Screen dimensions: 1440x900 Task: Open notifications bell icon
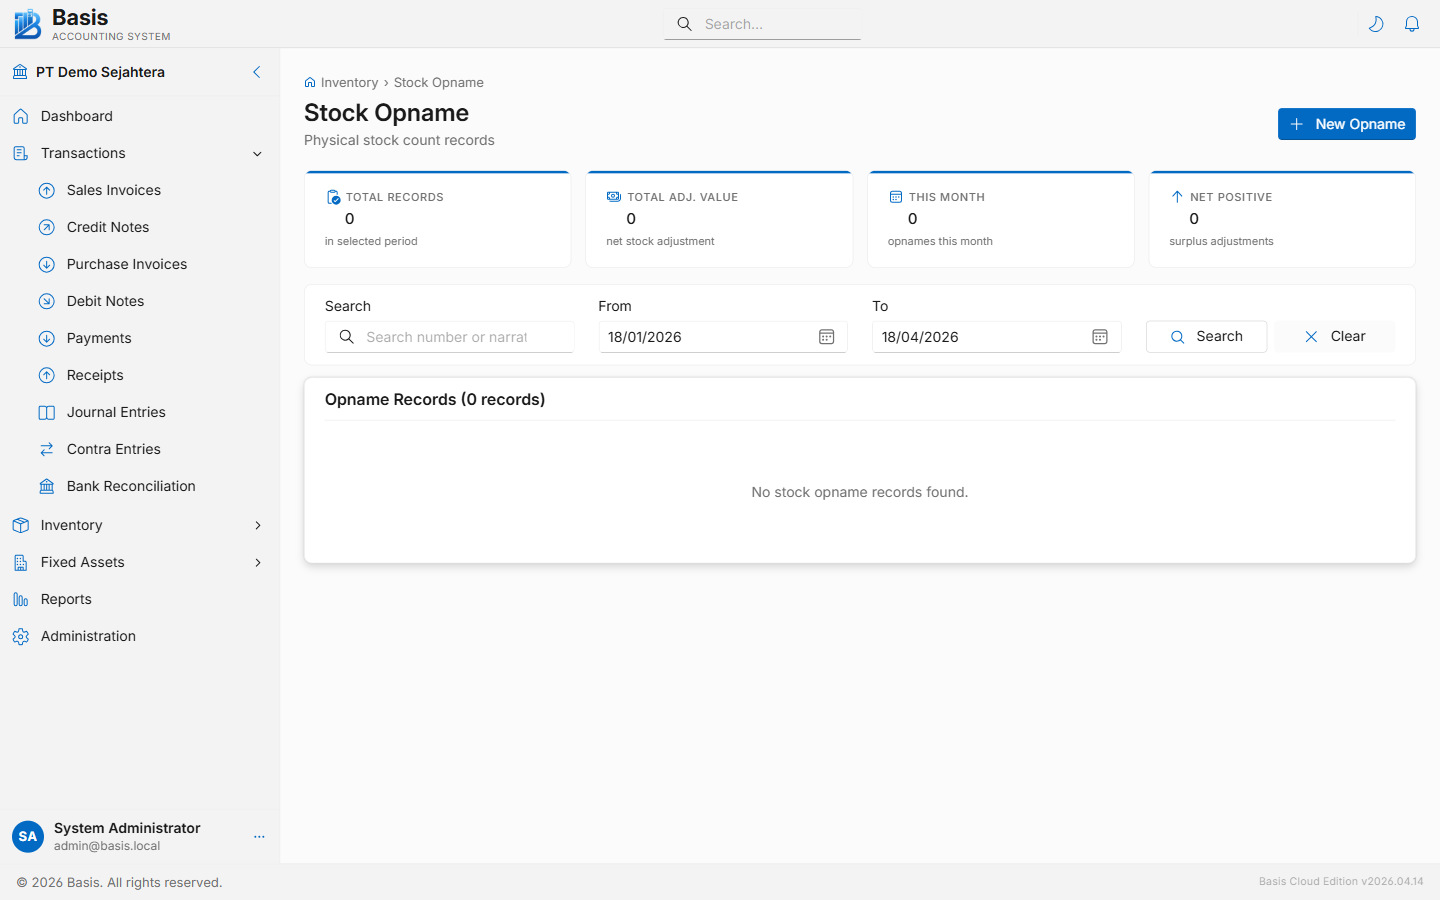click(x=1412, y=24)
